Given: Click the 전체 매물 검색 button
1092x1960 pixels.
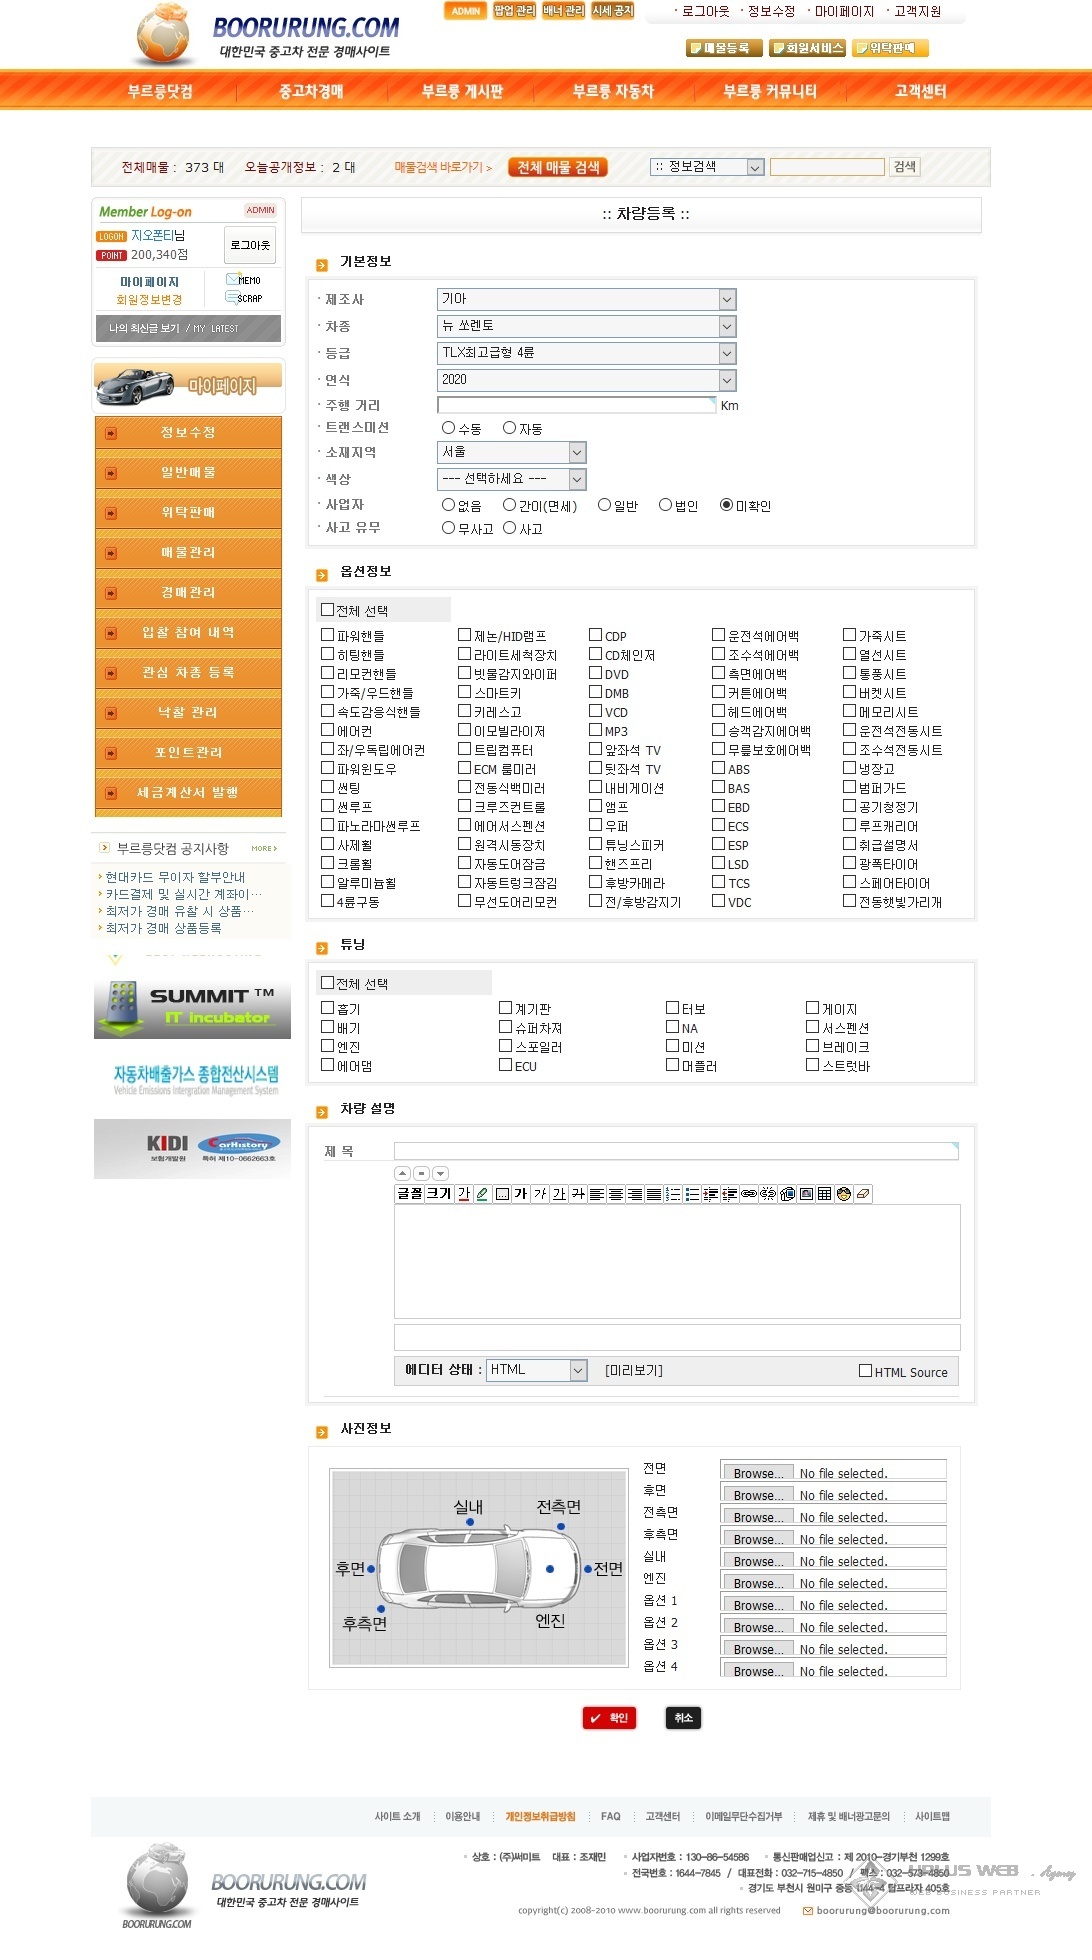Looking at the screenshot, I should (558, 167).
